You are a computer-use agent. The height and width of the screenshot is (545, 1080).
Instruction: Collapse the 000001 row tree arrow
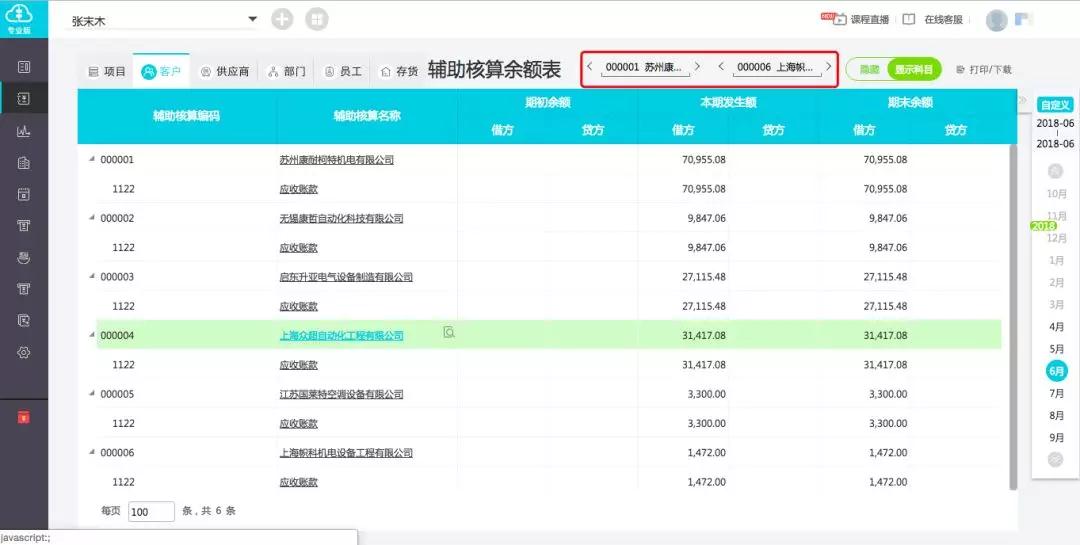pos(92,158)
